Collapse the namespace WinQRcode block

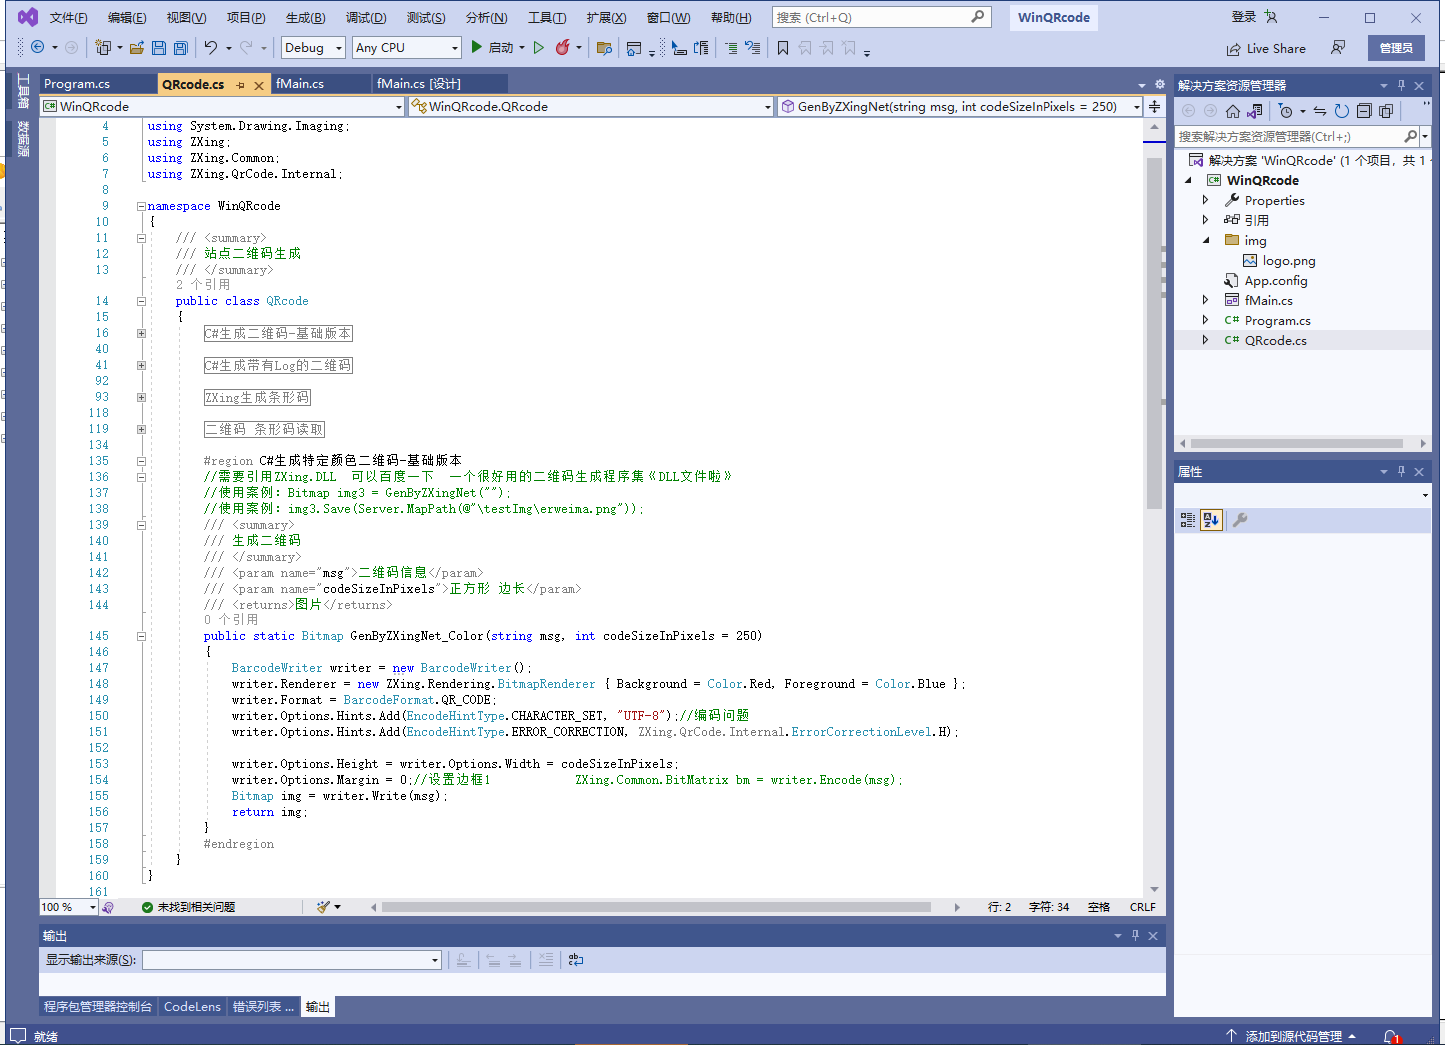coord(141,206)
